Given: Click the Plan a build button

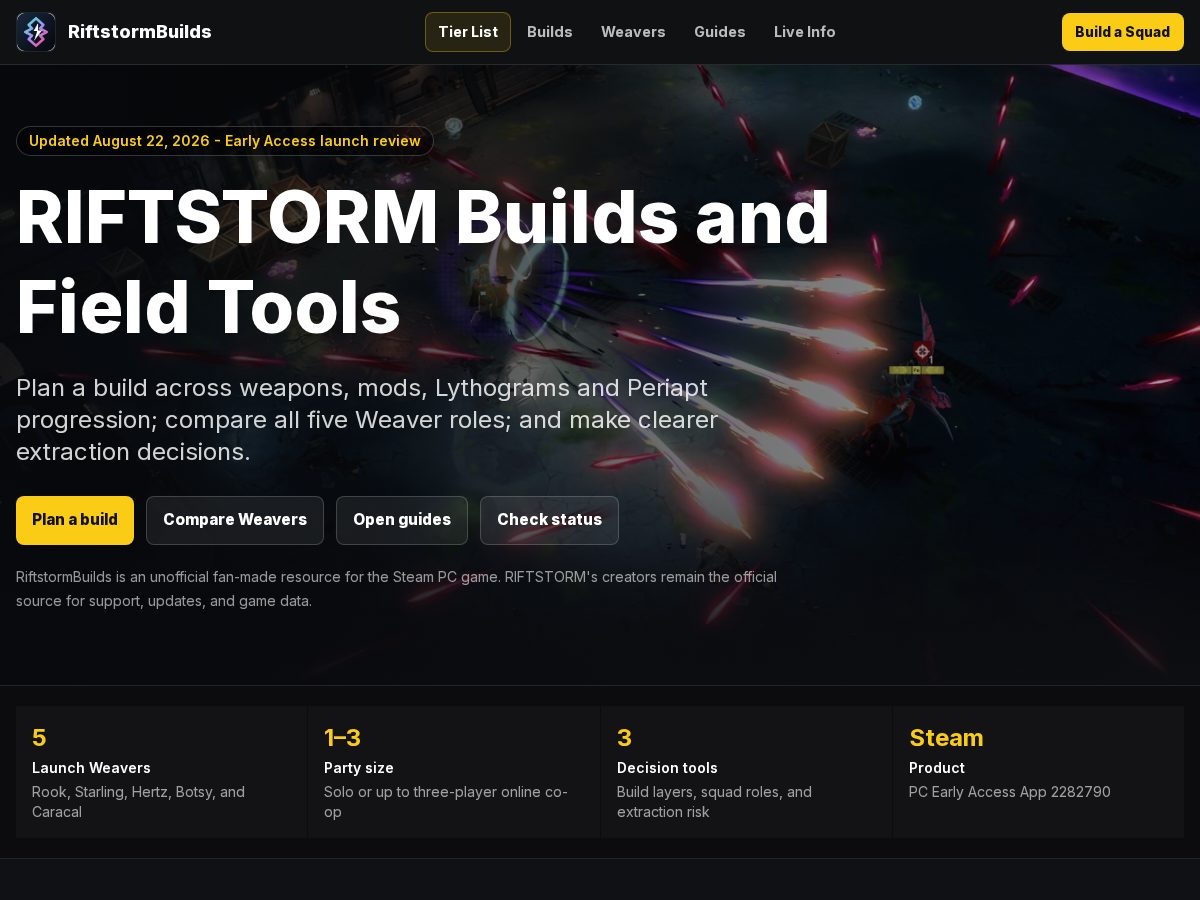Looking at the screenshot, I should [x=75, y=520].
